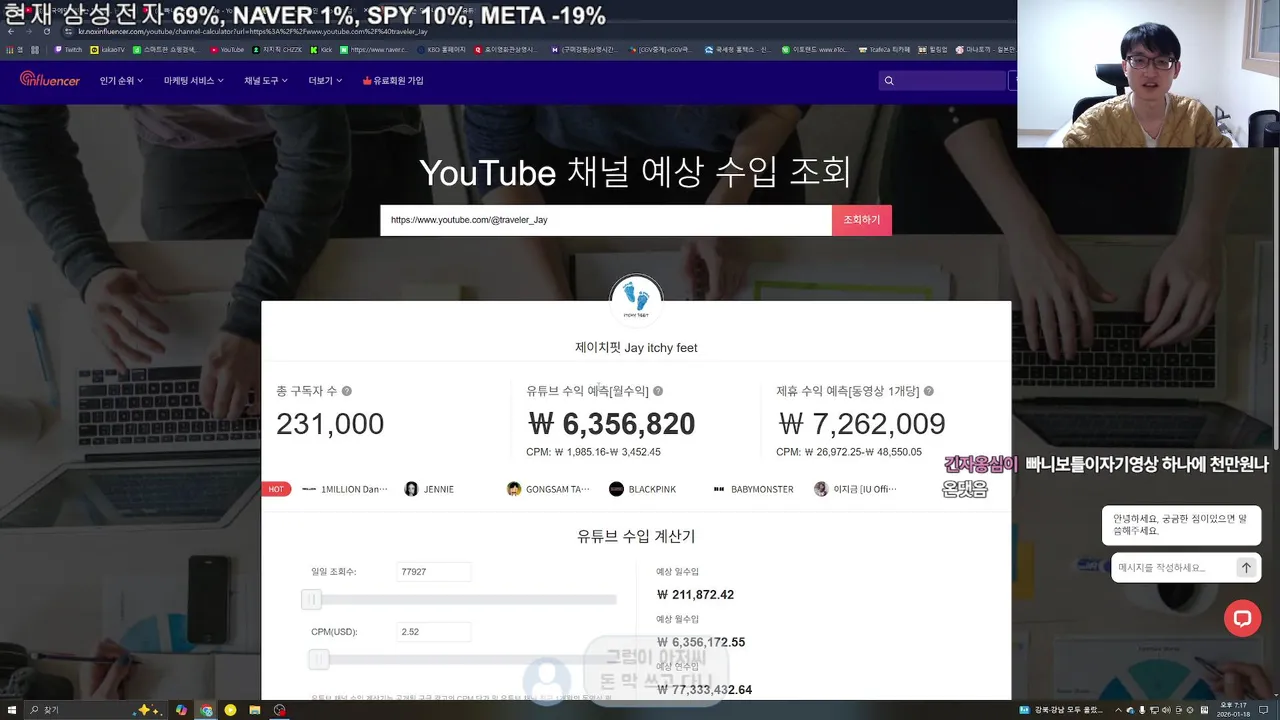
Task: Open the GONGSAM TABLE channel link
Action: click(548, 489)
